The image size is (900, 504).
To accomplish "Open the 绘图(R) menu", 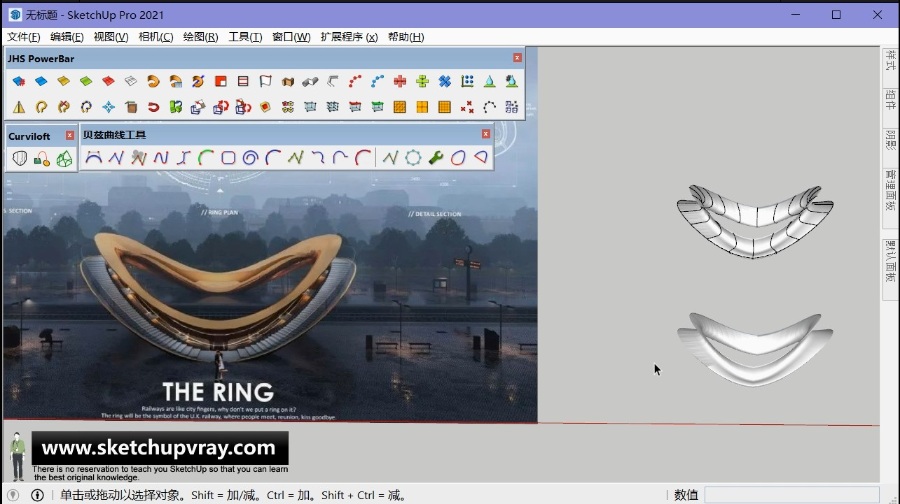I will [x=200, y=37].
